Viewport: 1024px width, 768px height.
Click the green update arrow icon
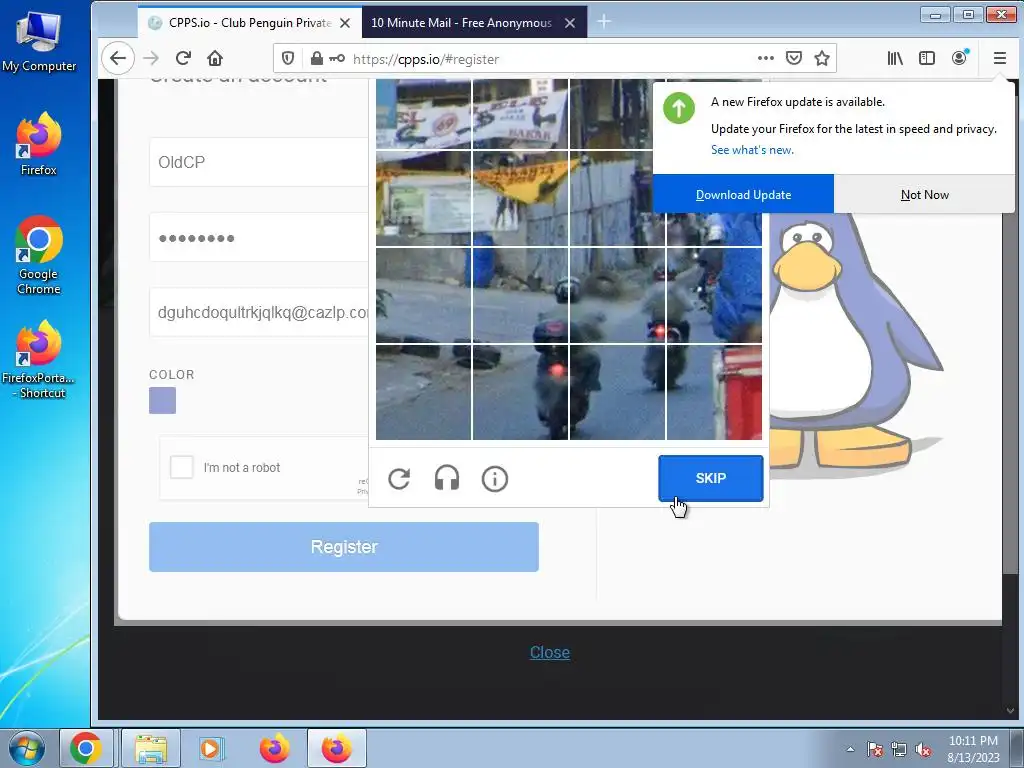click(x=679, y=108)
